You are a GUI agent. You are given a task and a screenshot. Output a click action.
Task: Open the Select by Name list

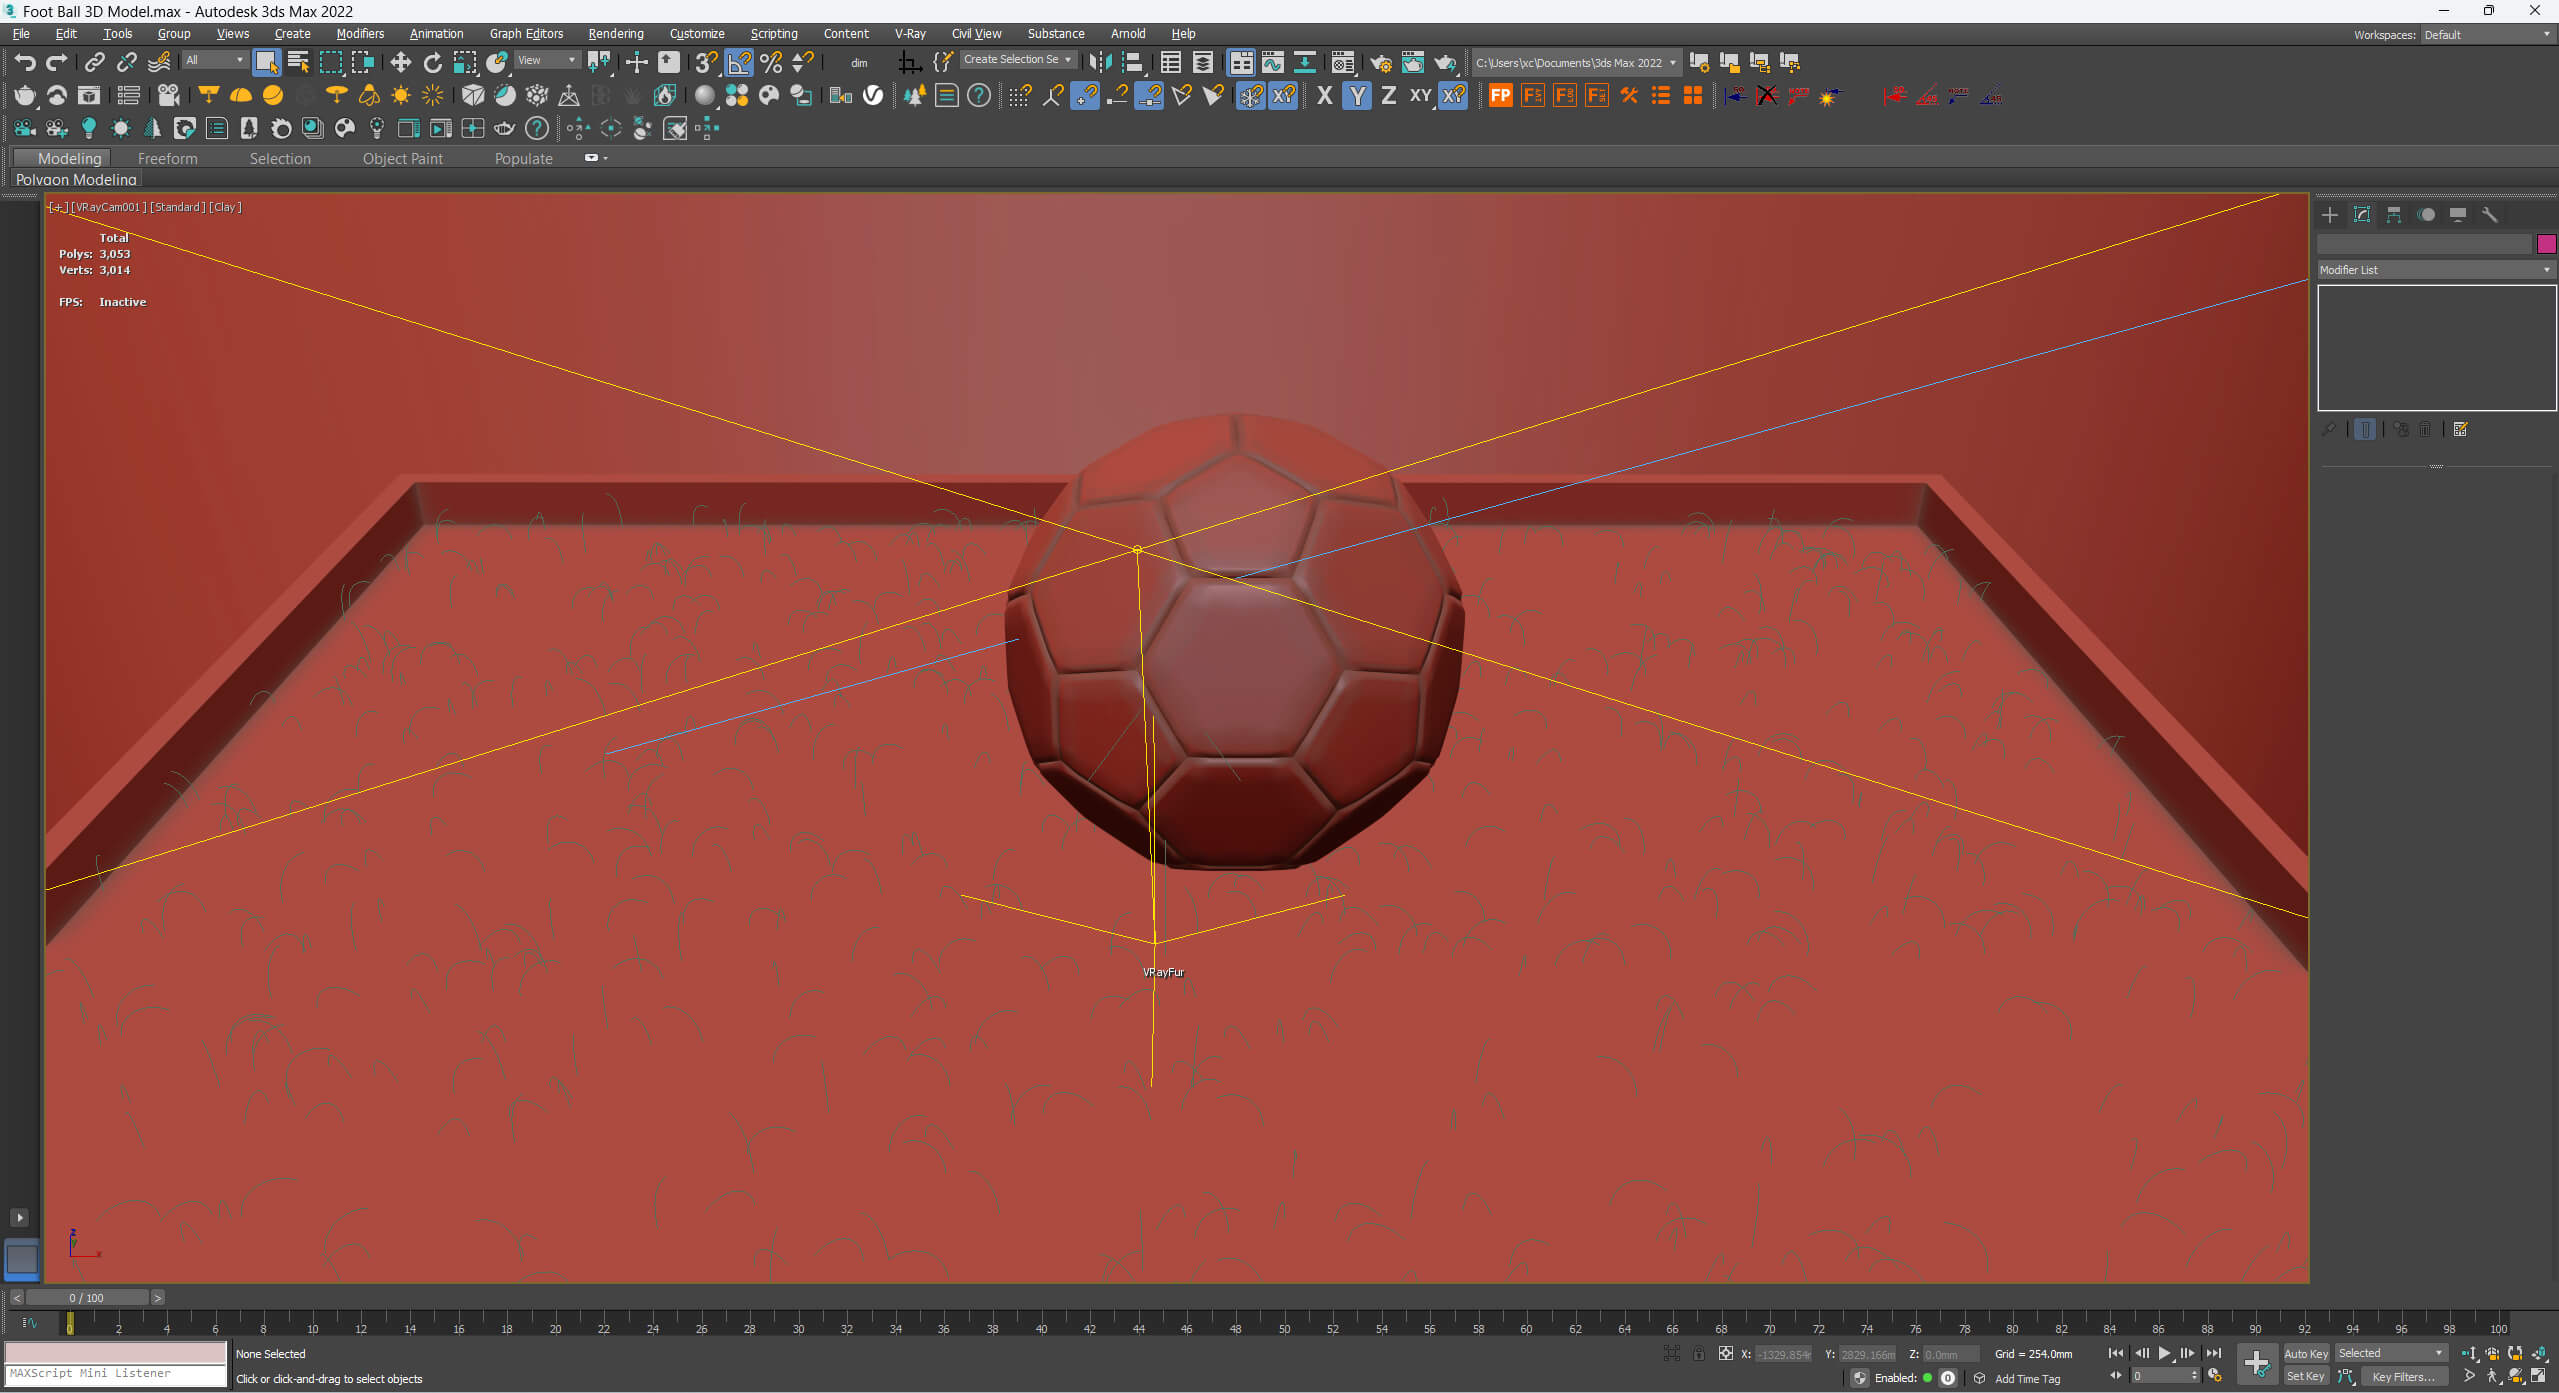pos(298,62)
